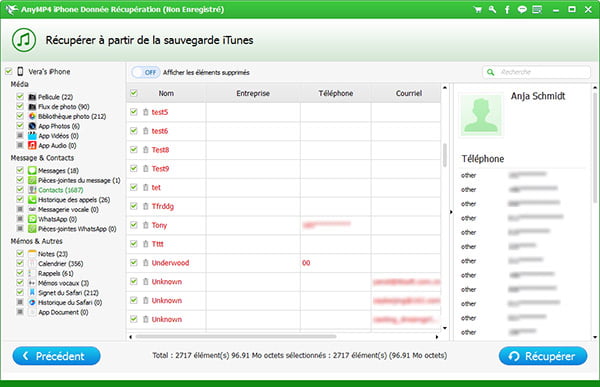The width and height of the screenshot is (600, 387).
Task: Click the feedback chat bubble icon
Action: (522, 10)
